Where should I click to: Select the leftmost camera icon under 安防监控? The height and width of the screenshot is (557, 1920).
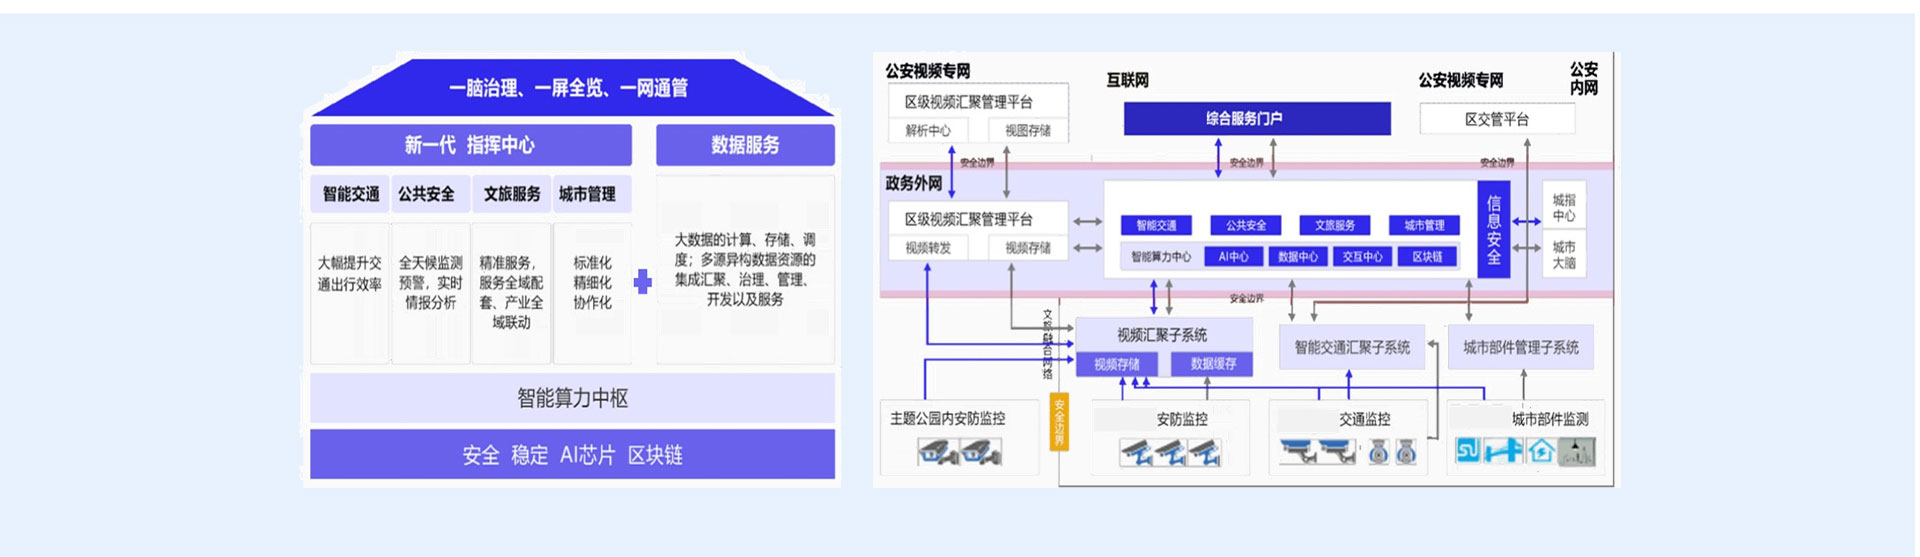tap(1137, 454)
